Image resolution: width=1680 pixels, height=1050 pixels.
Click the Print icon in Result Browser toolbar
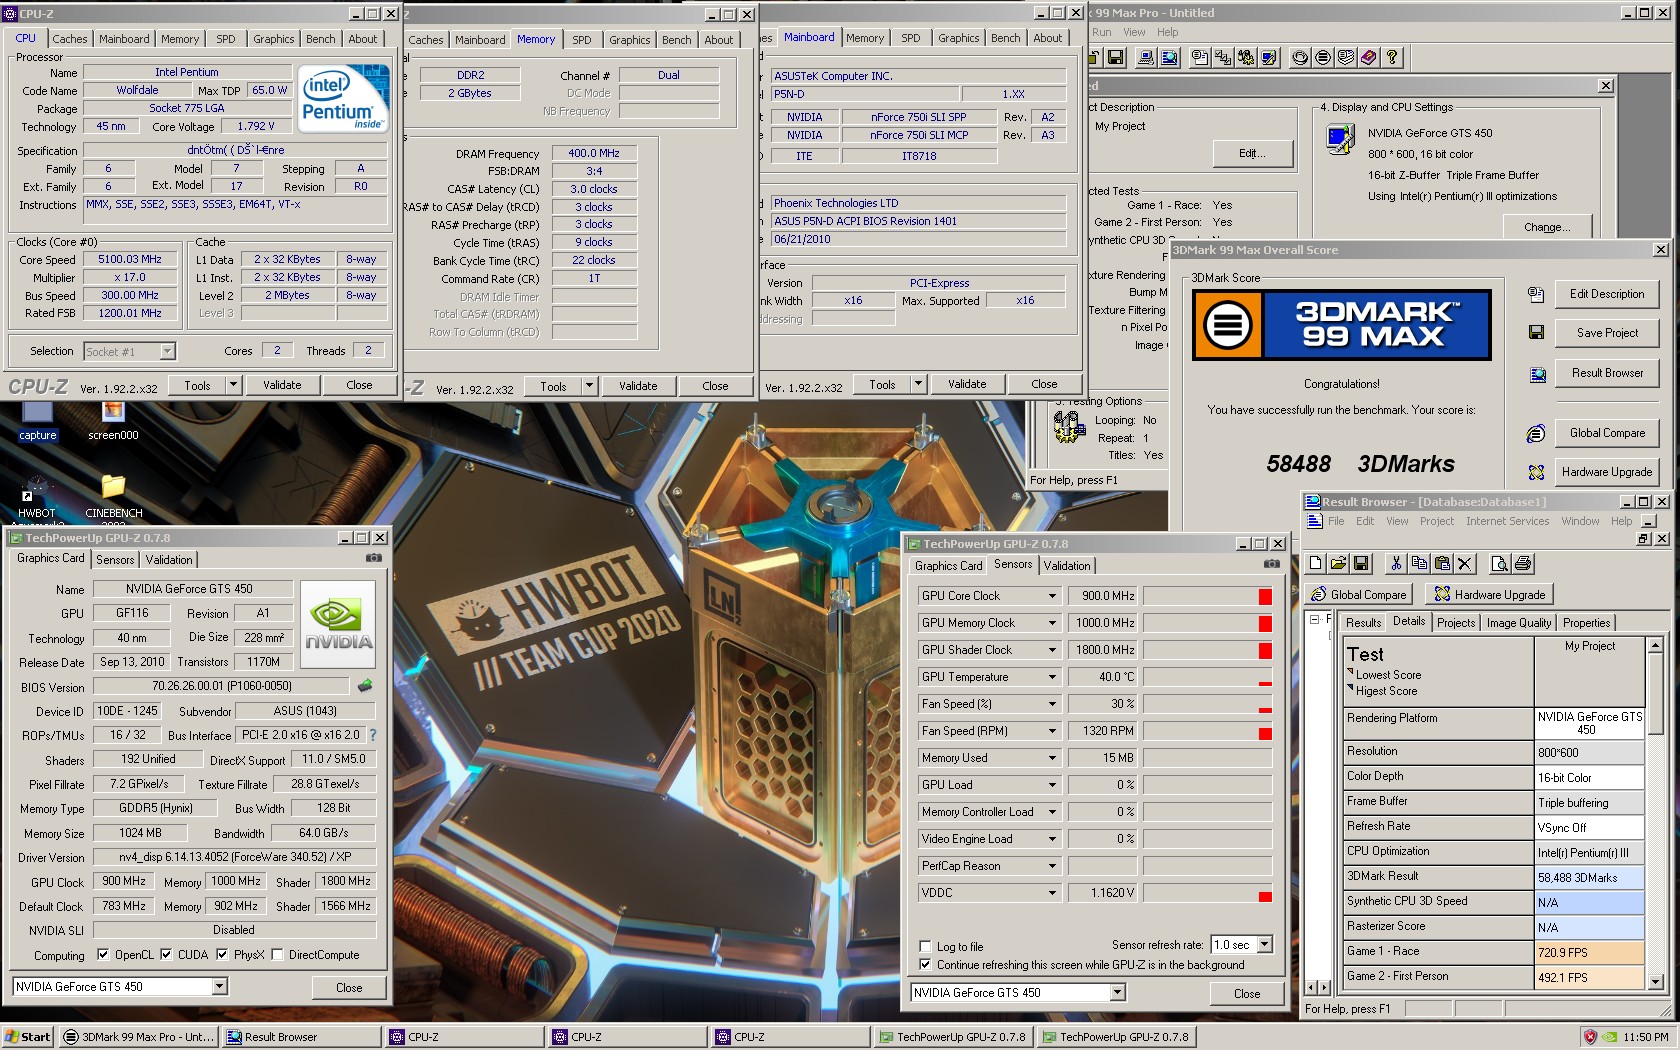[1522, 564]
